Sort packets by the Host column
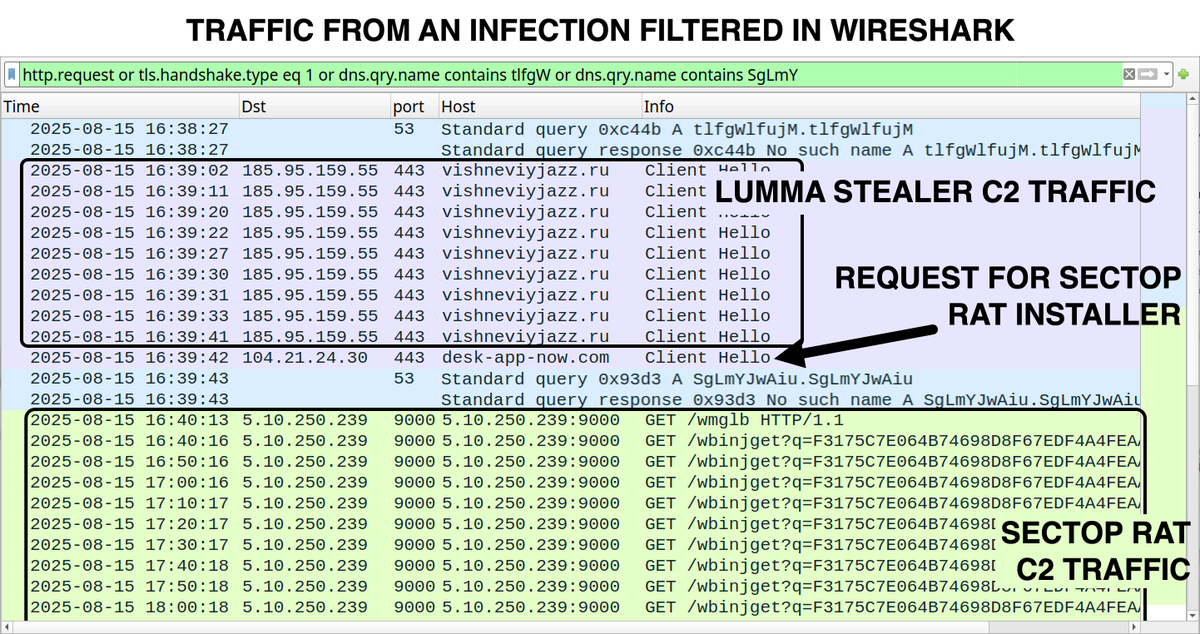Screen dimensions: 1200x634 coord(540,106)
